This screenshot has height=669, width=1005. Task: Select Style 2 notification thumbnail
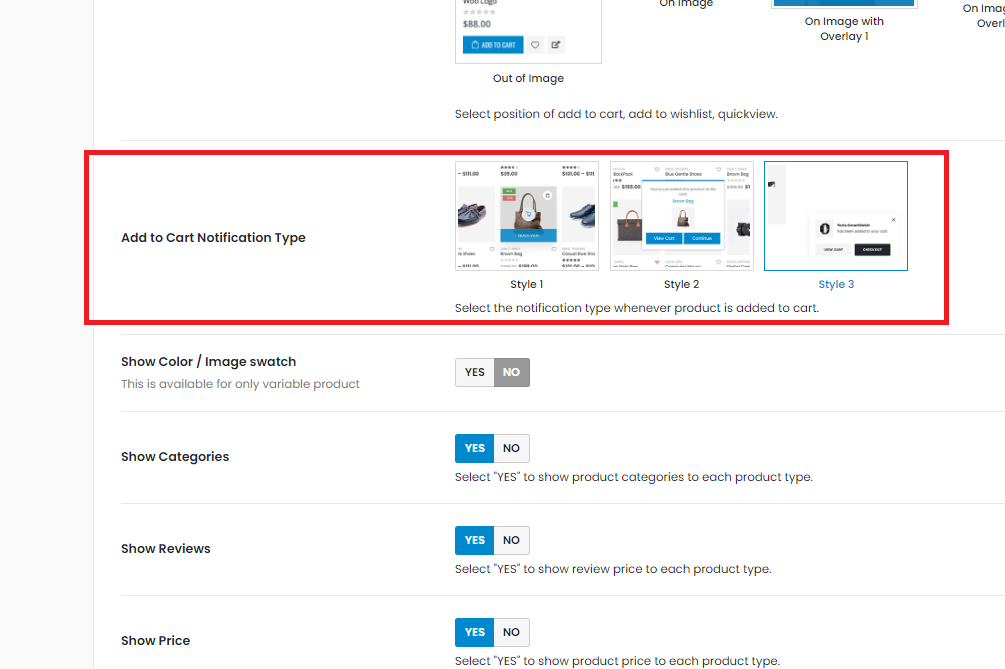coord(681,216)
